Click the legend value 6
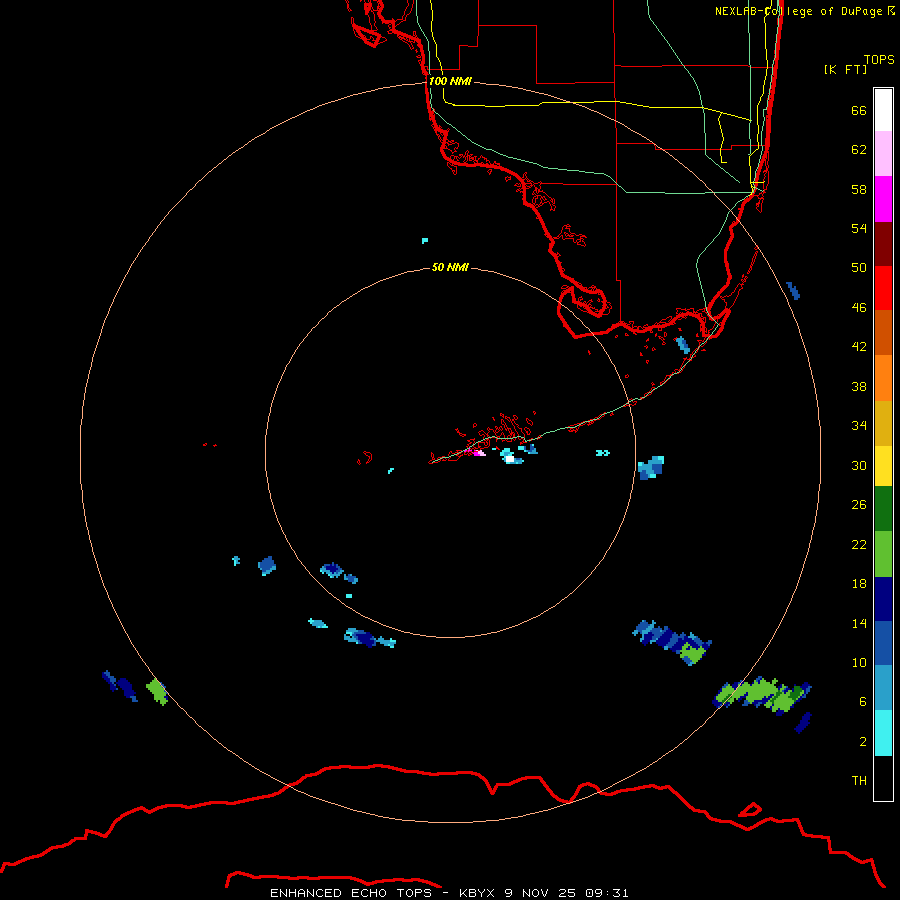This screenshot has height=900, width=900. [x=863, y=701]
